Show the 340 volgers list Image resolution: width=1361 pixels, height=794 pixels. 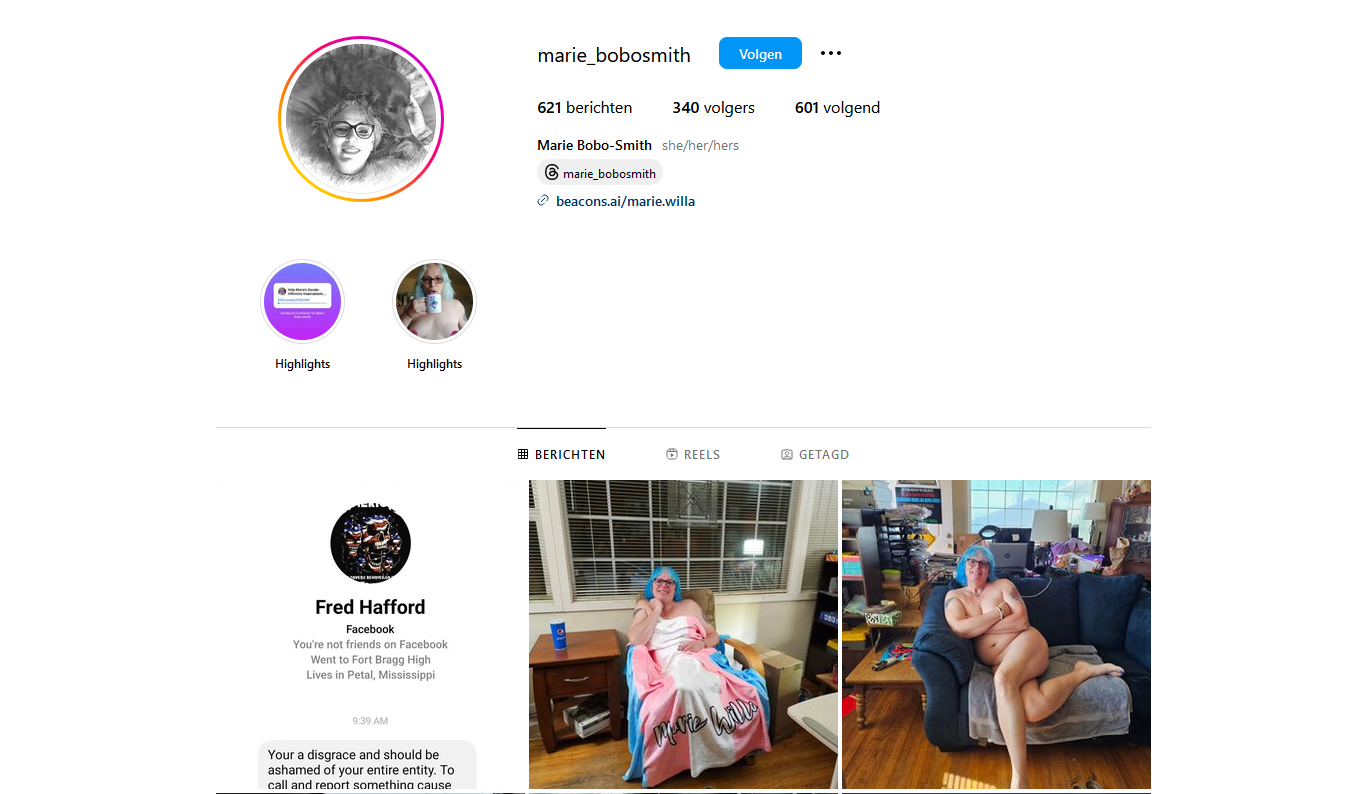pyautogui.click(x=713, y=108)
